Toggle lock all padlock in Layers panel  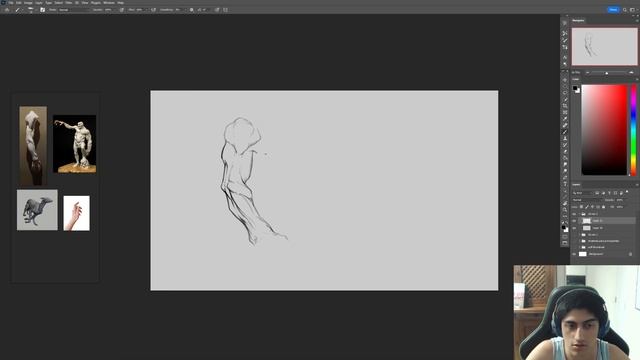coord(604,207)
